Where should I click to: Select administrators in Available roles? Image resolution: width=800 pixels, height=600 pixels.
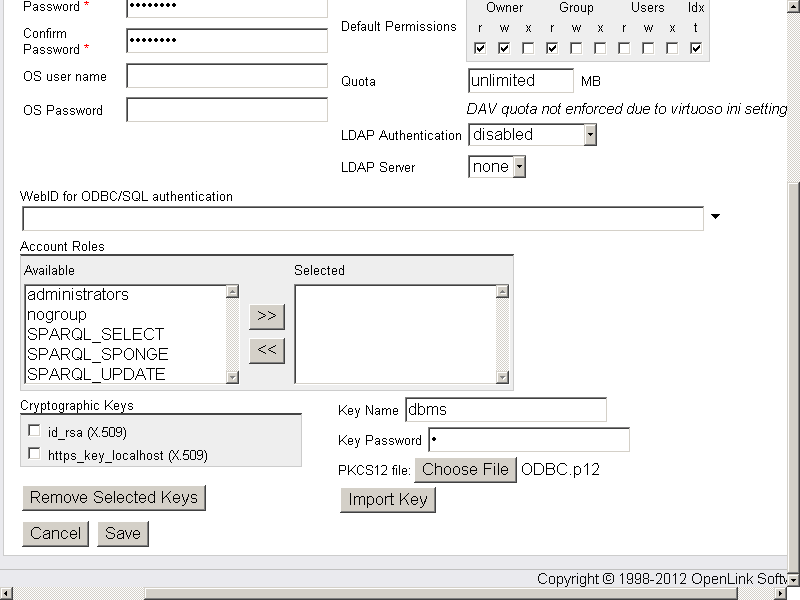pyautogui.click(x=78, y=295)
